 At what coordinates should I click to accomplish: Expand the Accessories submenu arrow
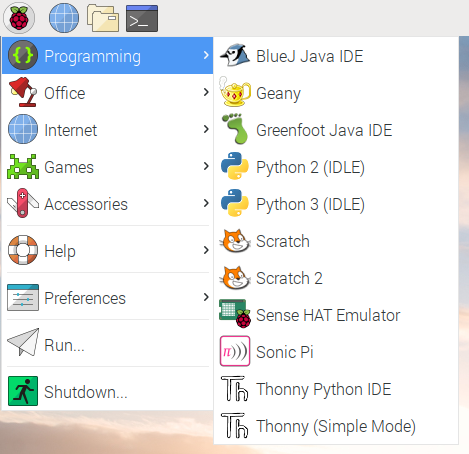206,203
